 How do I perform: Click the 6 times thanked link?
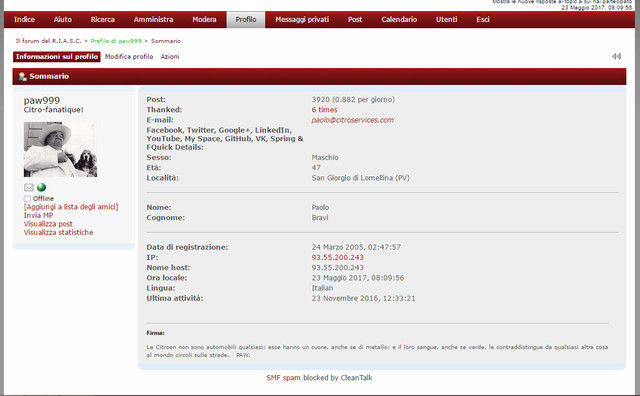[x=324, y=110]
